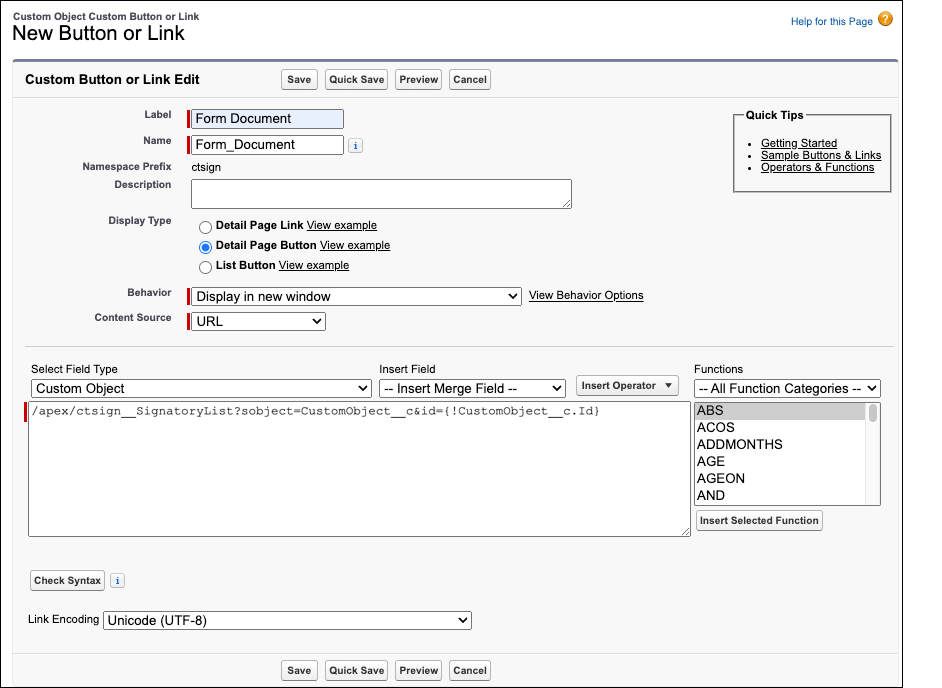The width and height of the screenshot is (942, 688).
Task: Click the info icon beside the Name field
Action: (357, 144)
